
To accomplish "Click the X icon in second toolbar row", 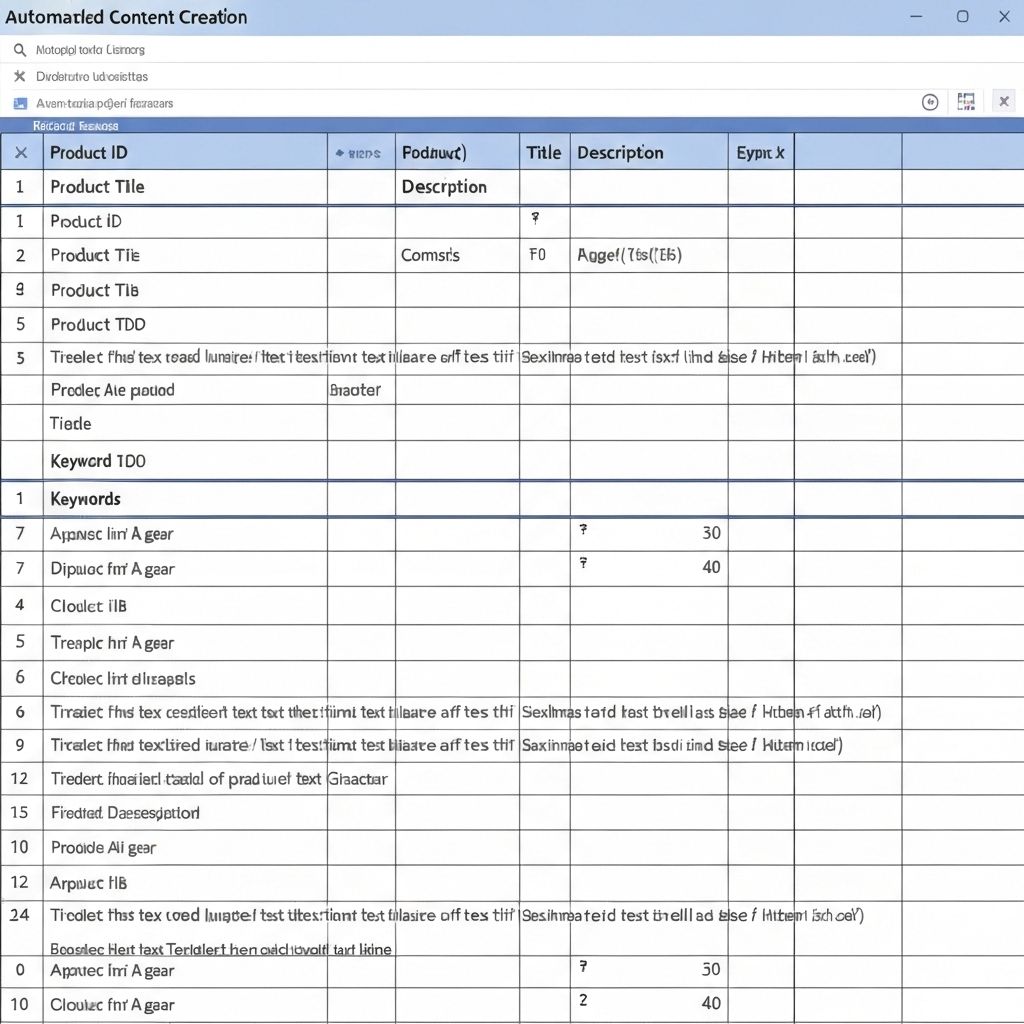I will pyautogui.click(x=19, y=76).
